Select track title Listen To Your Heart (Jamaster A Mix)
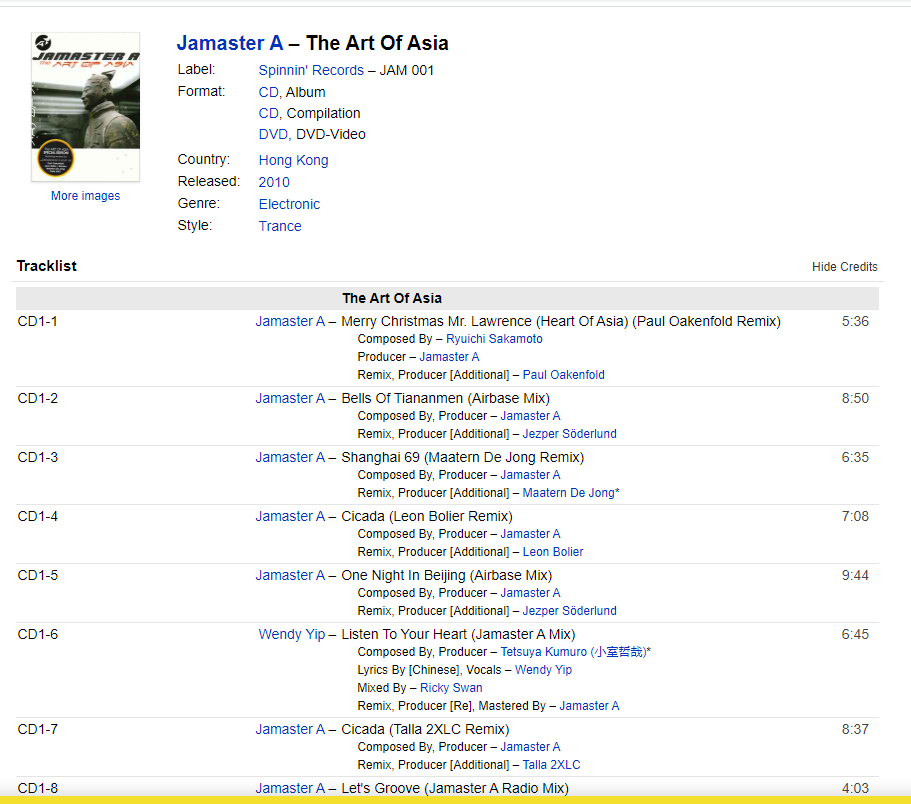Viewport: 911px width, 804px height. pos(458,634)
